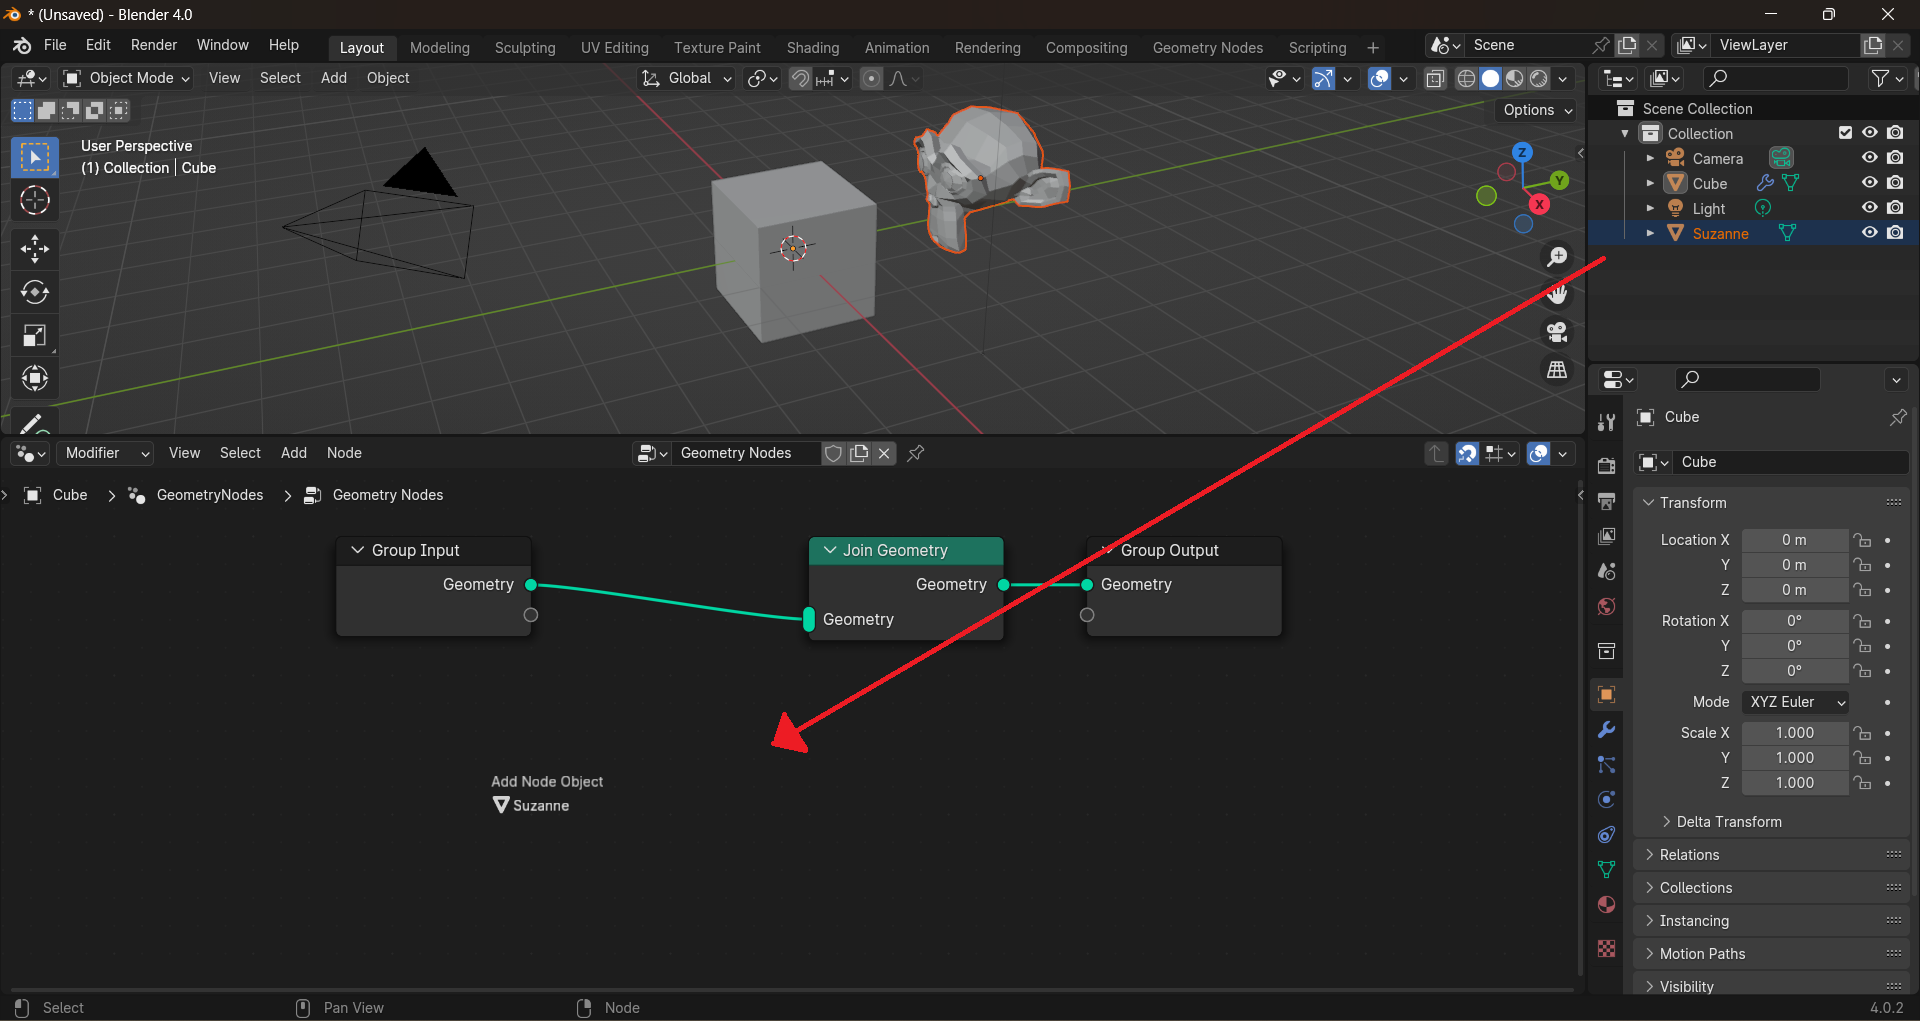The width and height of the screenshot is (1920, 1021).
Task: Open the Modifiers properties tab wrench icon
Action: [1606, 730]
